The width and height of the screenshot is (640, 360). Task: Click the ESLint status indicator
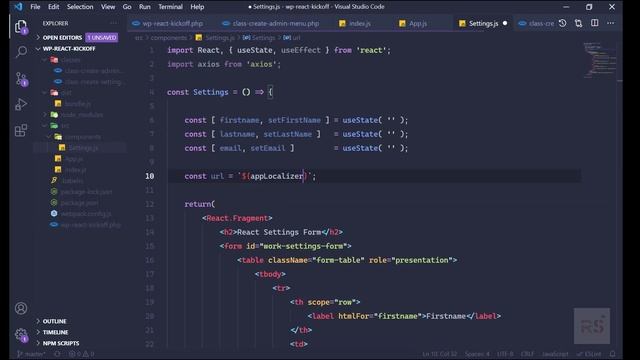(x=589, y=354)
